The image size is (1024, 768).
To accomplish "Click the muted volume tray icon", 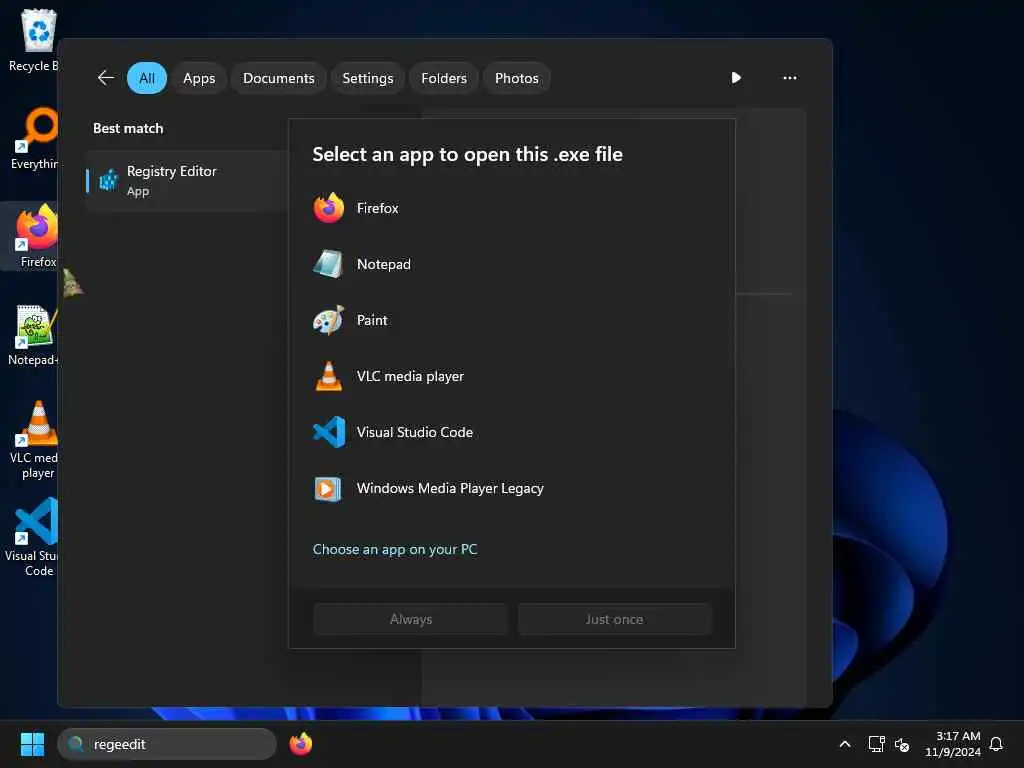I will pyautogui.click(x=902, y=744).
